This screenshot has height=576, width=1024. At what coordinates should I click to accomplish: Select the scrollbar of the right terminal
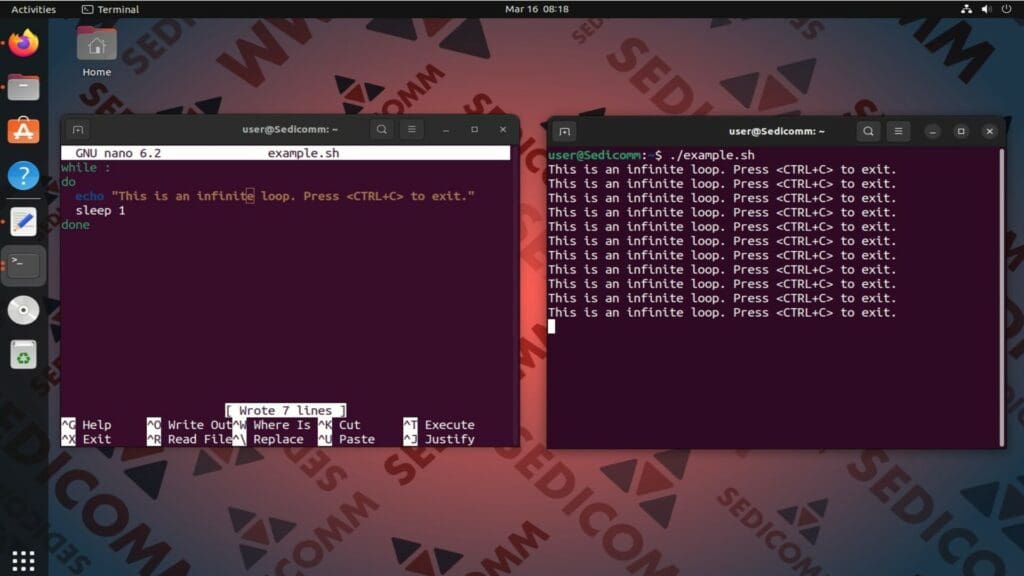point(1001,297)
